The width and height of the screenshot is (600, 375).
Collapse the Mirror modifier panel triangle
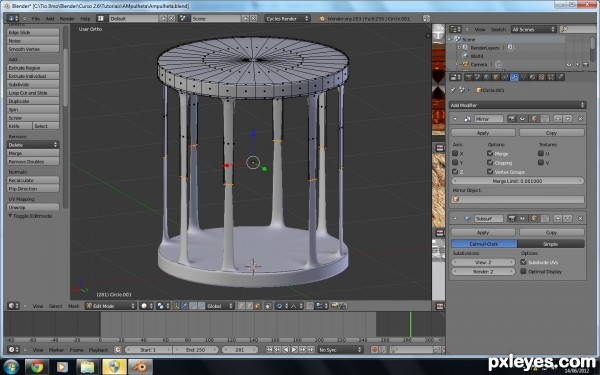coord(455,119)
